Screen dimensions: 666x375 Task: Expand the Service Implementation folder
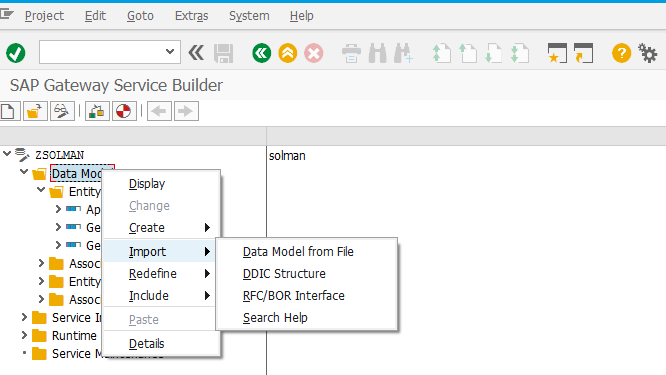coord(24,317)
